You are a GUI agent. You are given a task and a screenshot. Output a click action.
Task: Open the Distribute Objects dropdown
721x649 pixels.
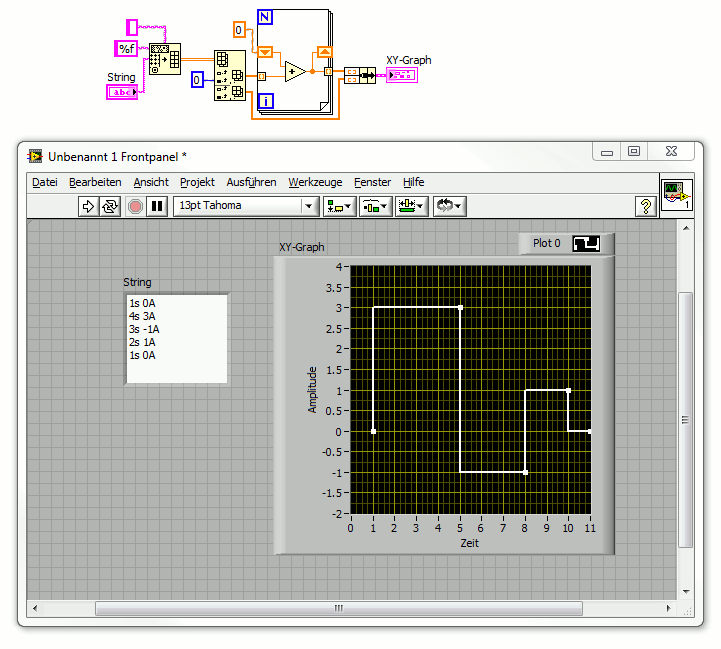coord(375,206)
